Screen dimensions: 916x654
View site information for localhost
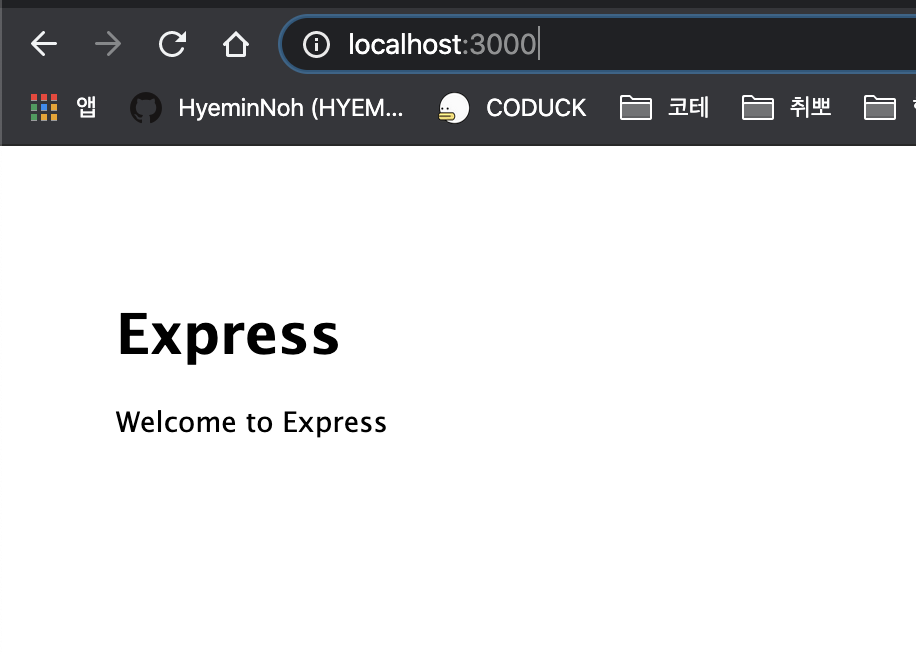coord(317,44)
